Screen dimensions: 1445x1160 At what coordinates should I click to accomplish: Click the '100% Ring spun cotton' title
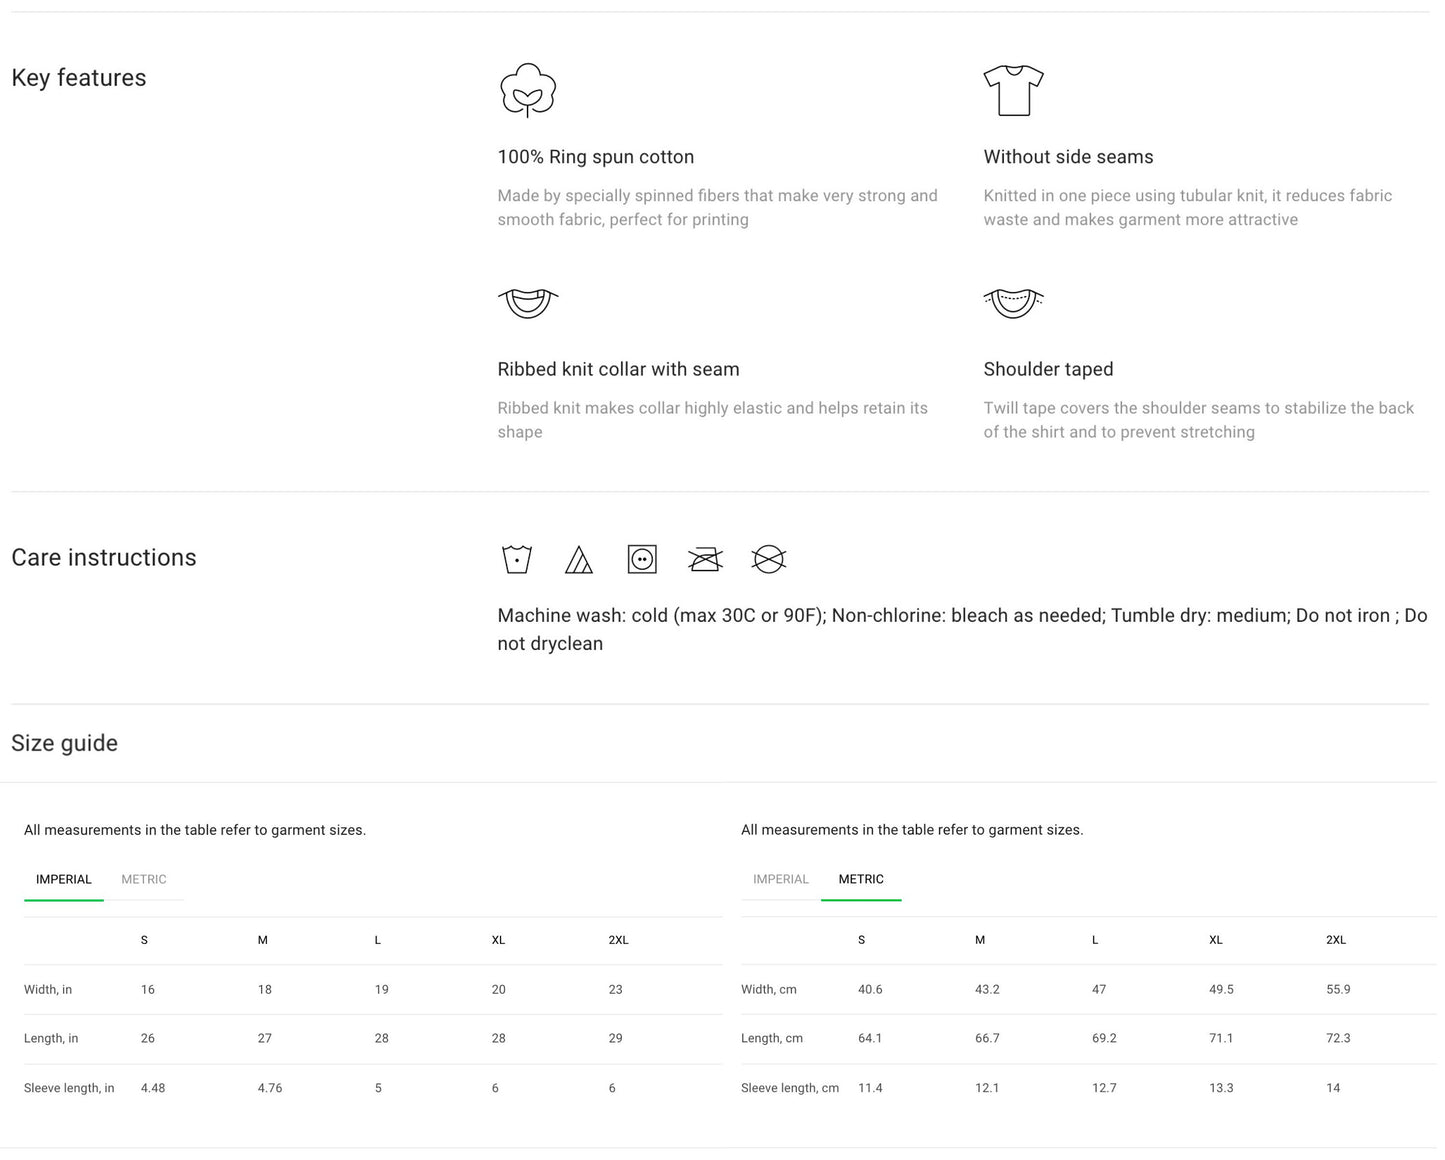(596, 157)
